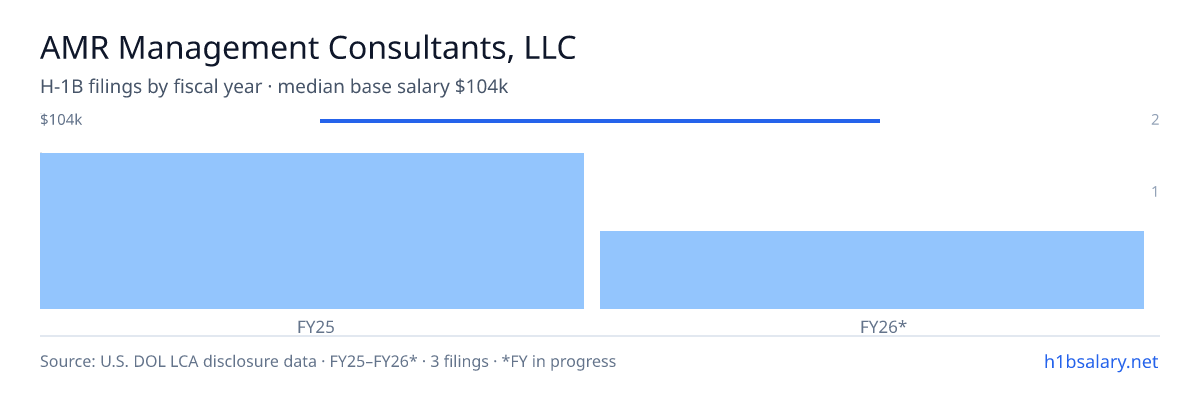
Task: Click the word 'LLC' in the chart title
Action: point(550,48)
